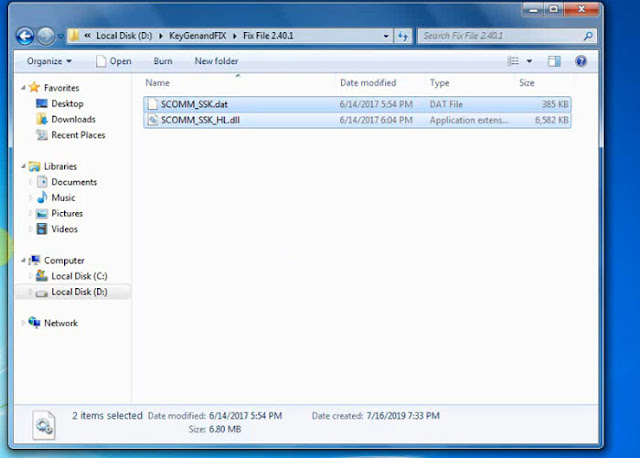
Task: Click the DAT File type cell
Action: 446,104
